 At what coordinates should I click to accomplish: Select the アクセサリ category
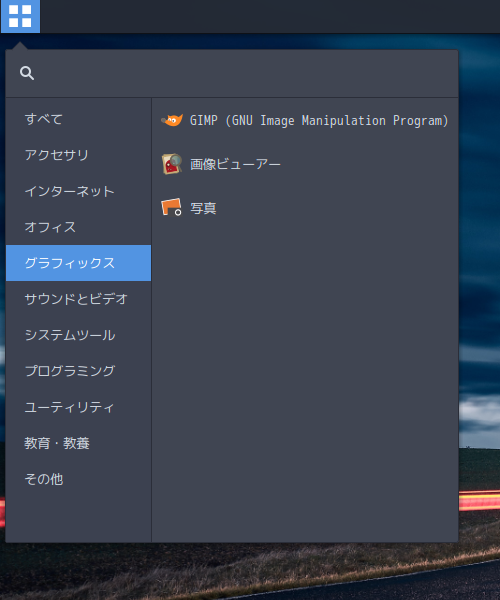pyautogui.click(x=78, y=155)
